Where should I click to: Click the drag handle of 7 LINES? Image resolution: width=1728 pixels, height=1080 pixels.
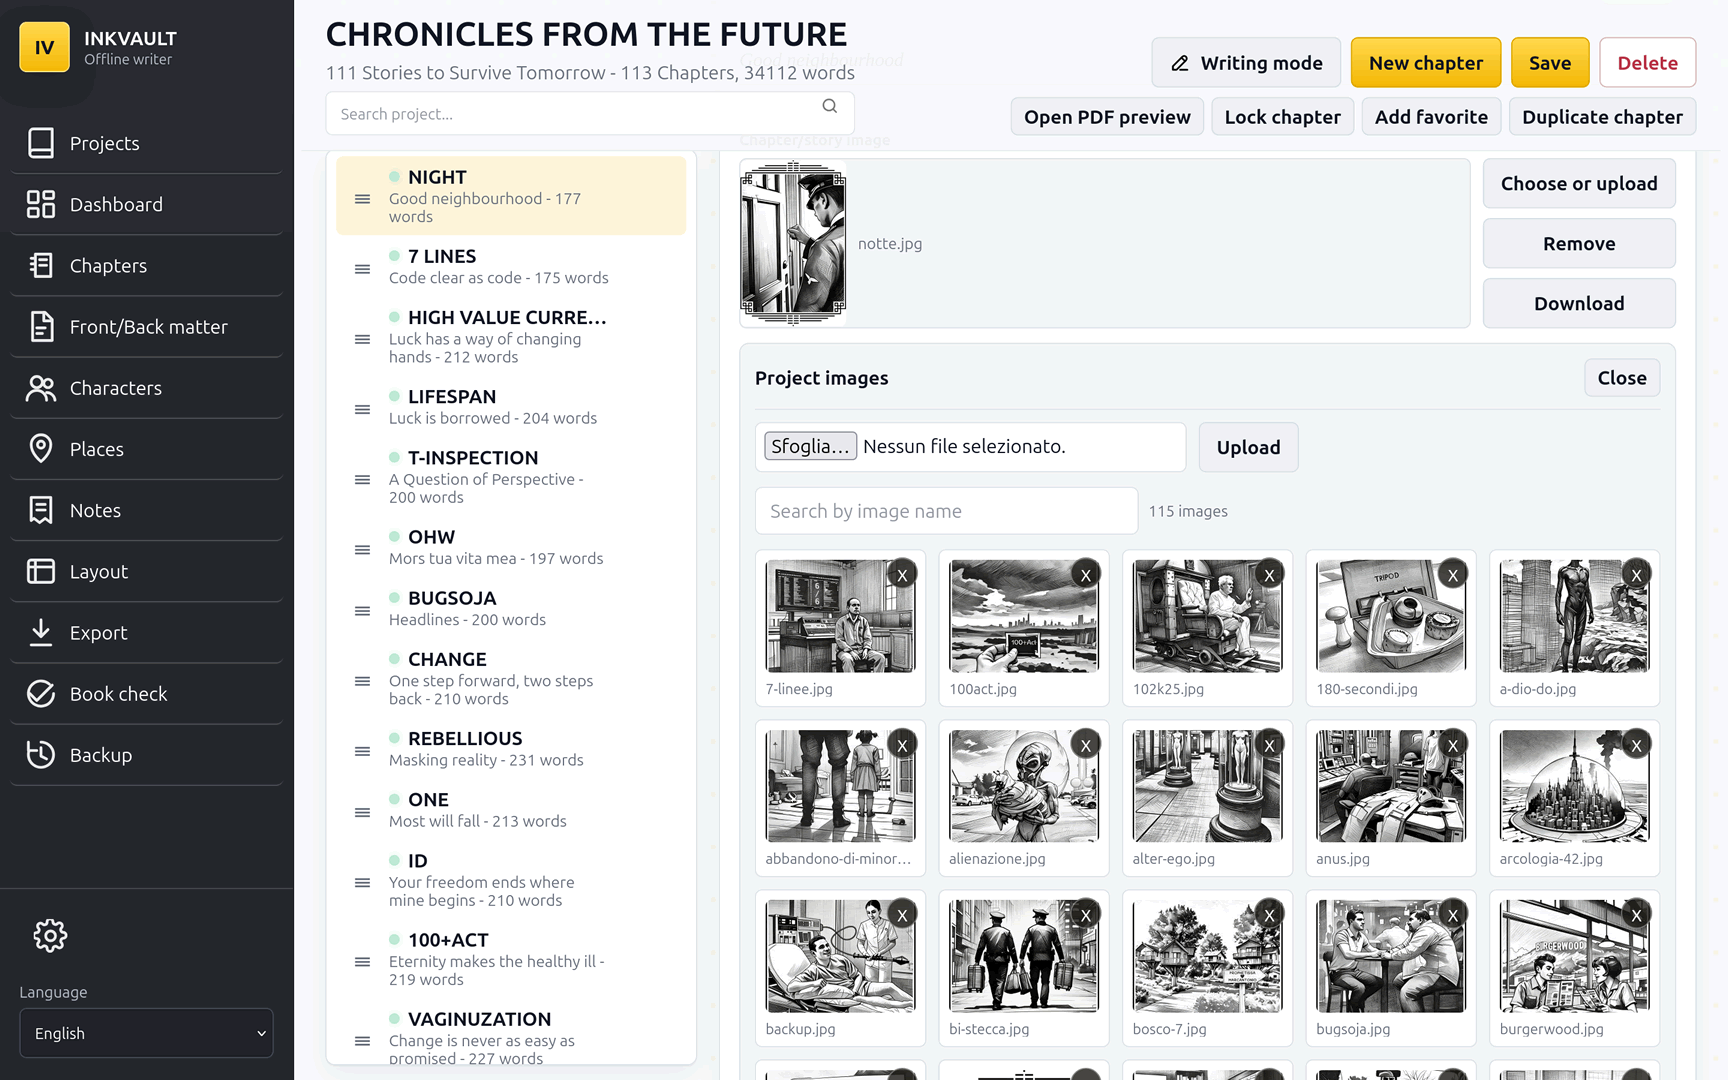click(363, 269)
